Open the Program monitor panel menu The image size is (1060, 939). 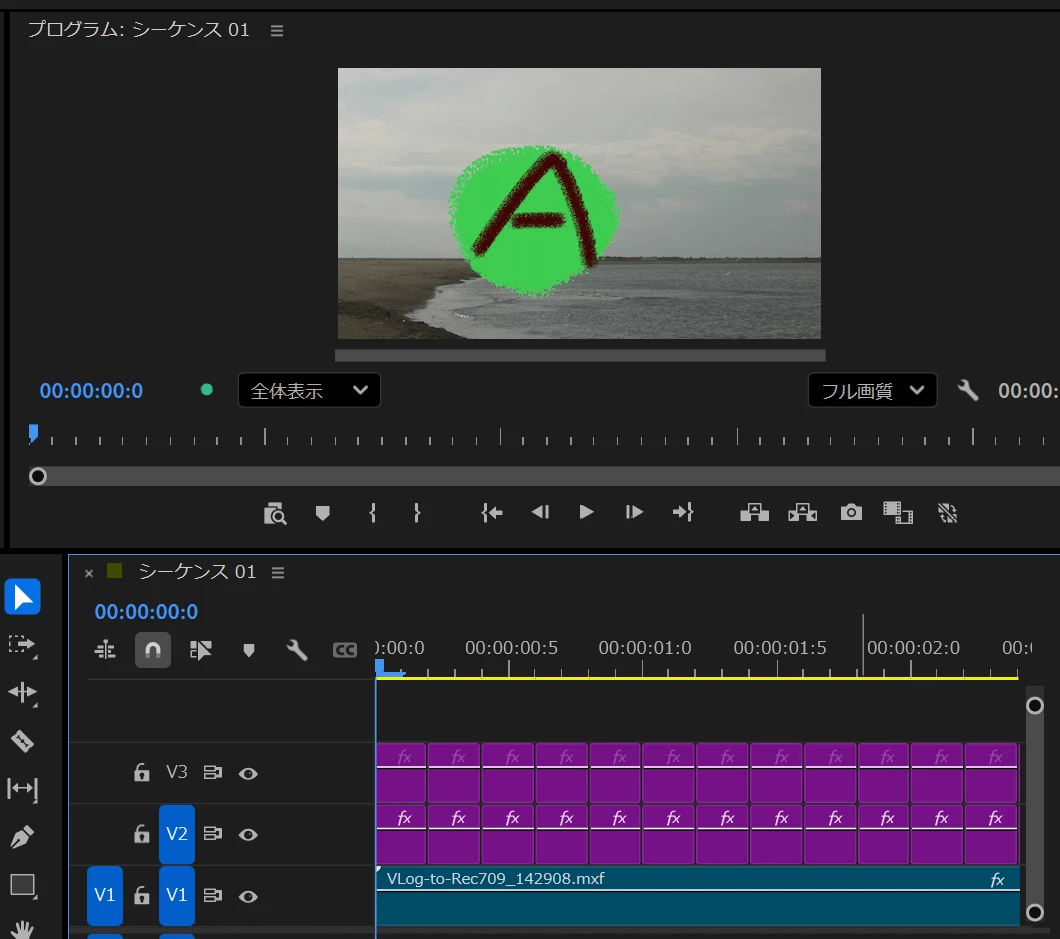(x=276, y=30)
